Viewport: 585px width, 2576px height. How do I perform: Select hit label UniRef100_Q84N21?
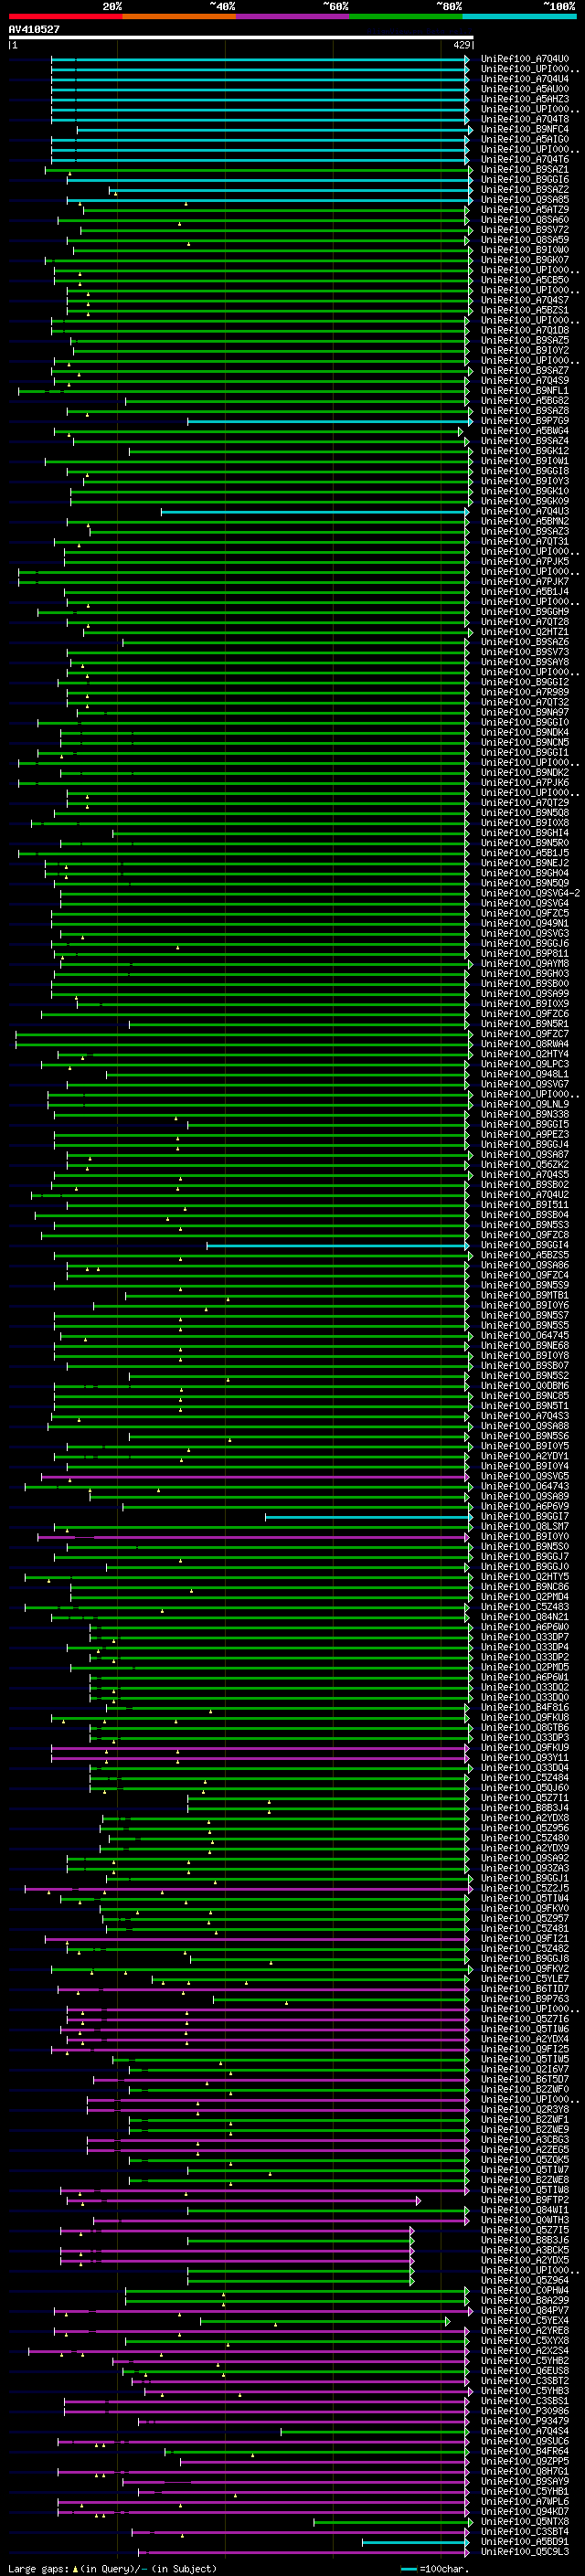point(525,1617)
